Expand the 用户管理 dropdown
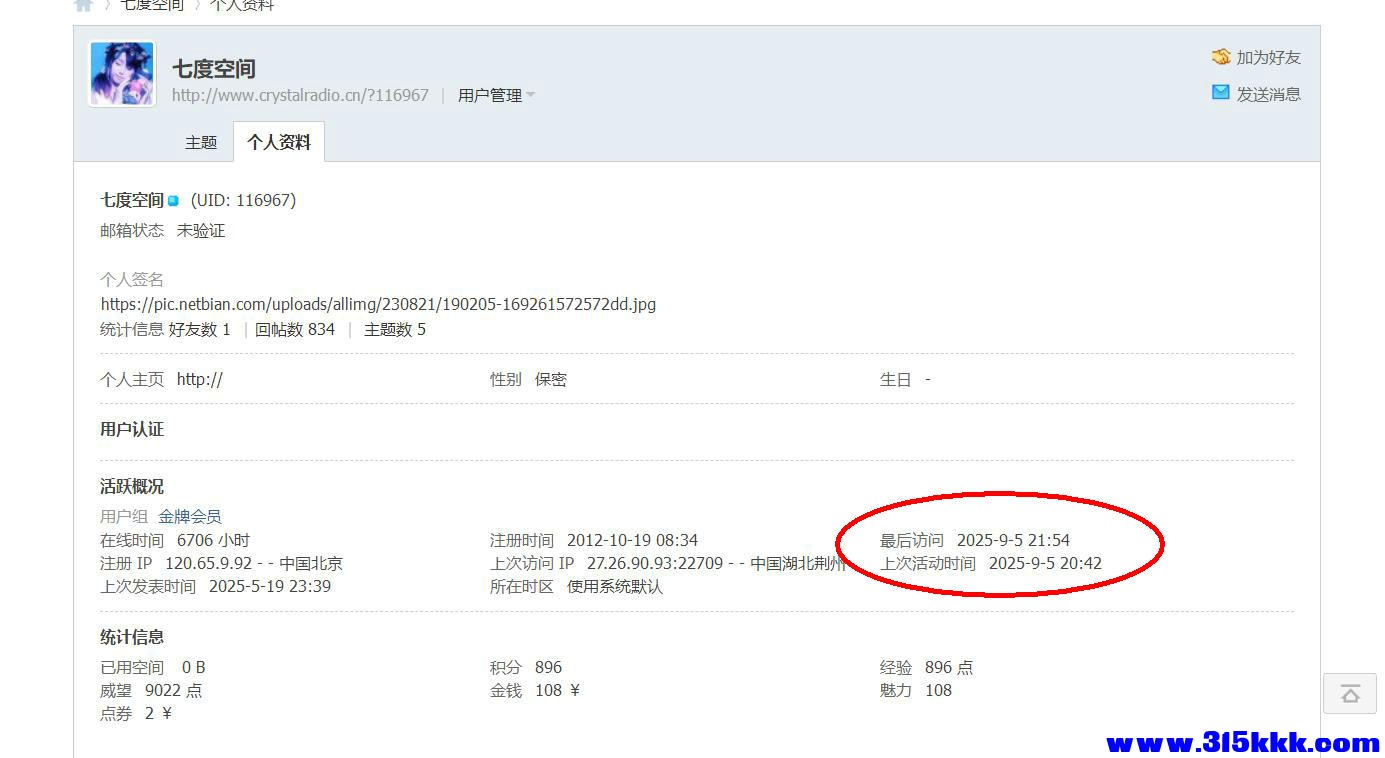1385x758 pixels. pyautogui.click(x=496, y=95)
